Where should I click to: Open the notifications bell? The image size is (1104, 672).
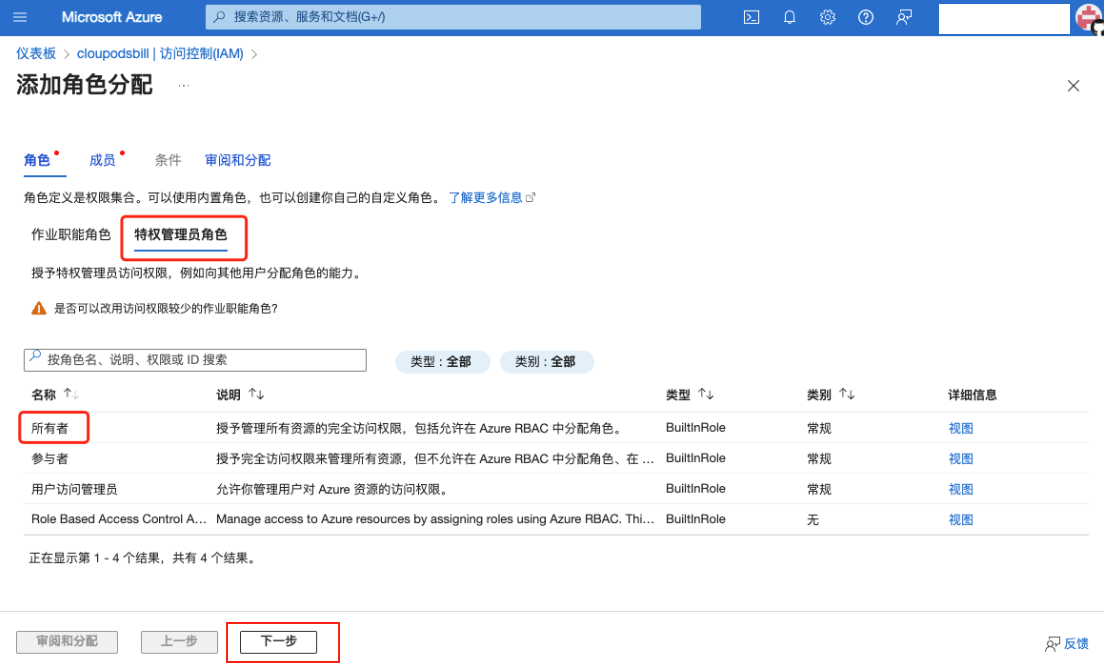789,17
